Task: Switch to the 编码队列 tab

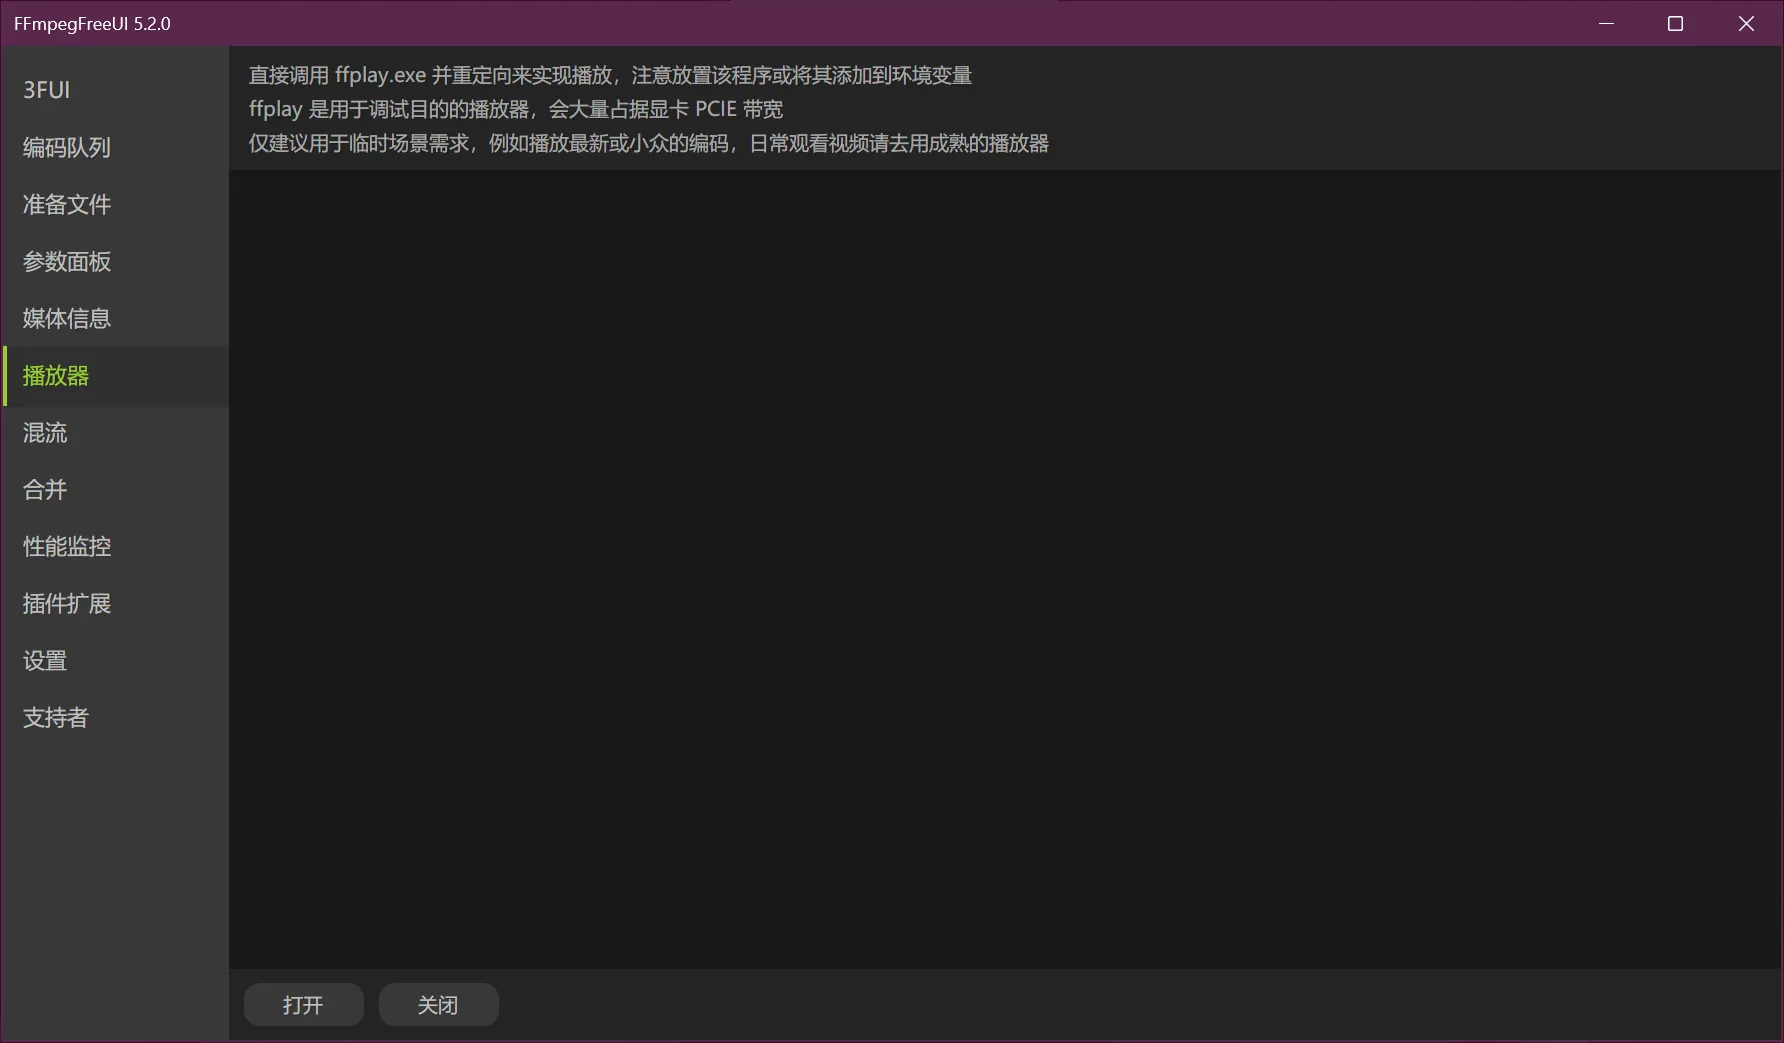Action: coord(67,147)
